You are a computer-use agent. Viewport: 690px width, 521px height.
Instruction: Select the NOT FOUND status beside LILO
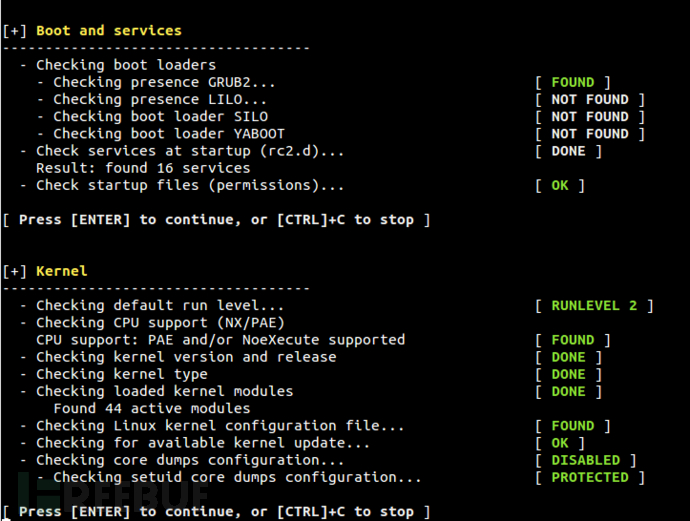(589, 99)
